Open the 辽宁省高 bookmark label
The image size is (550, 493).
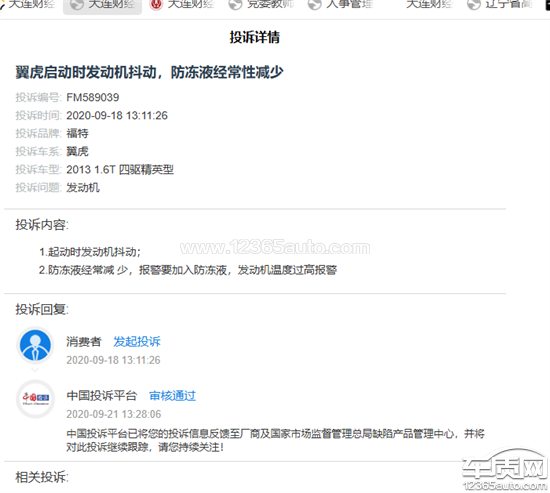click(x=509, y=4)
